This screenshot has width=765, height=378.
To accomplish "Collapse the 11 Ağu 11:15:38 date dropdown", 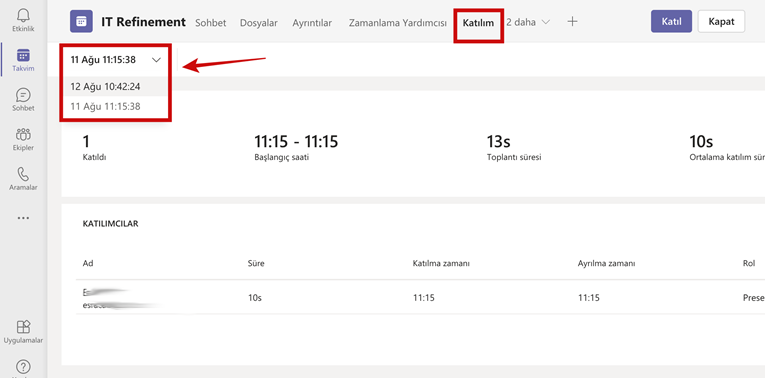I will 116,60.
